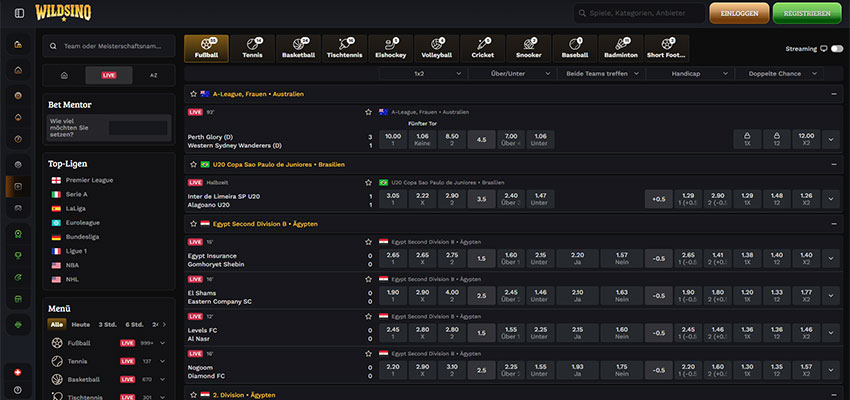Click the highlighted sports icon in left rail
Viewport: 850px width, 400px height.
[x=18, y=186]
